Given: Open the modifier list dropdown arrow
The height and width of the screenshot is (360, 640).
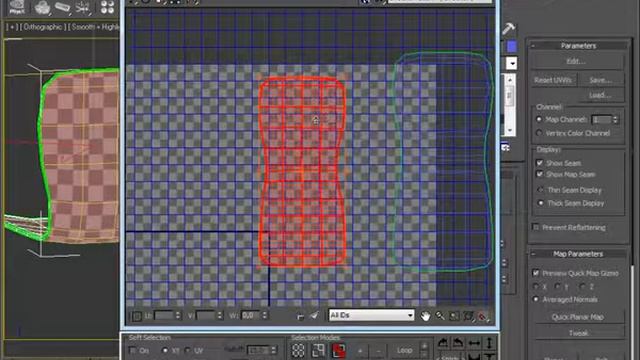Looking at the screenshot, I should click(x=511, y=63).
